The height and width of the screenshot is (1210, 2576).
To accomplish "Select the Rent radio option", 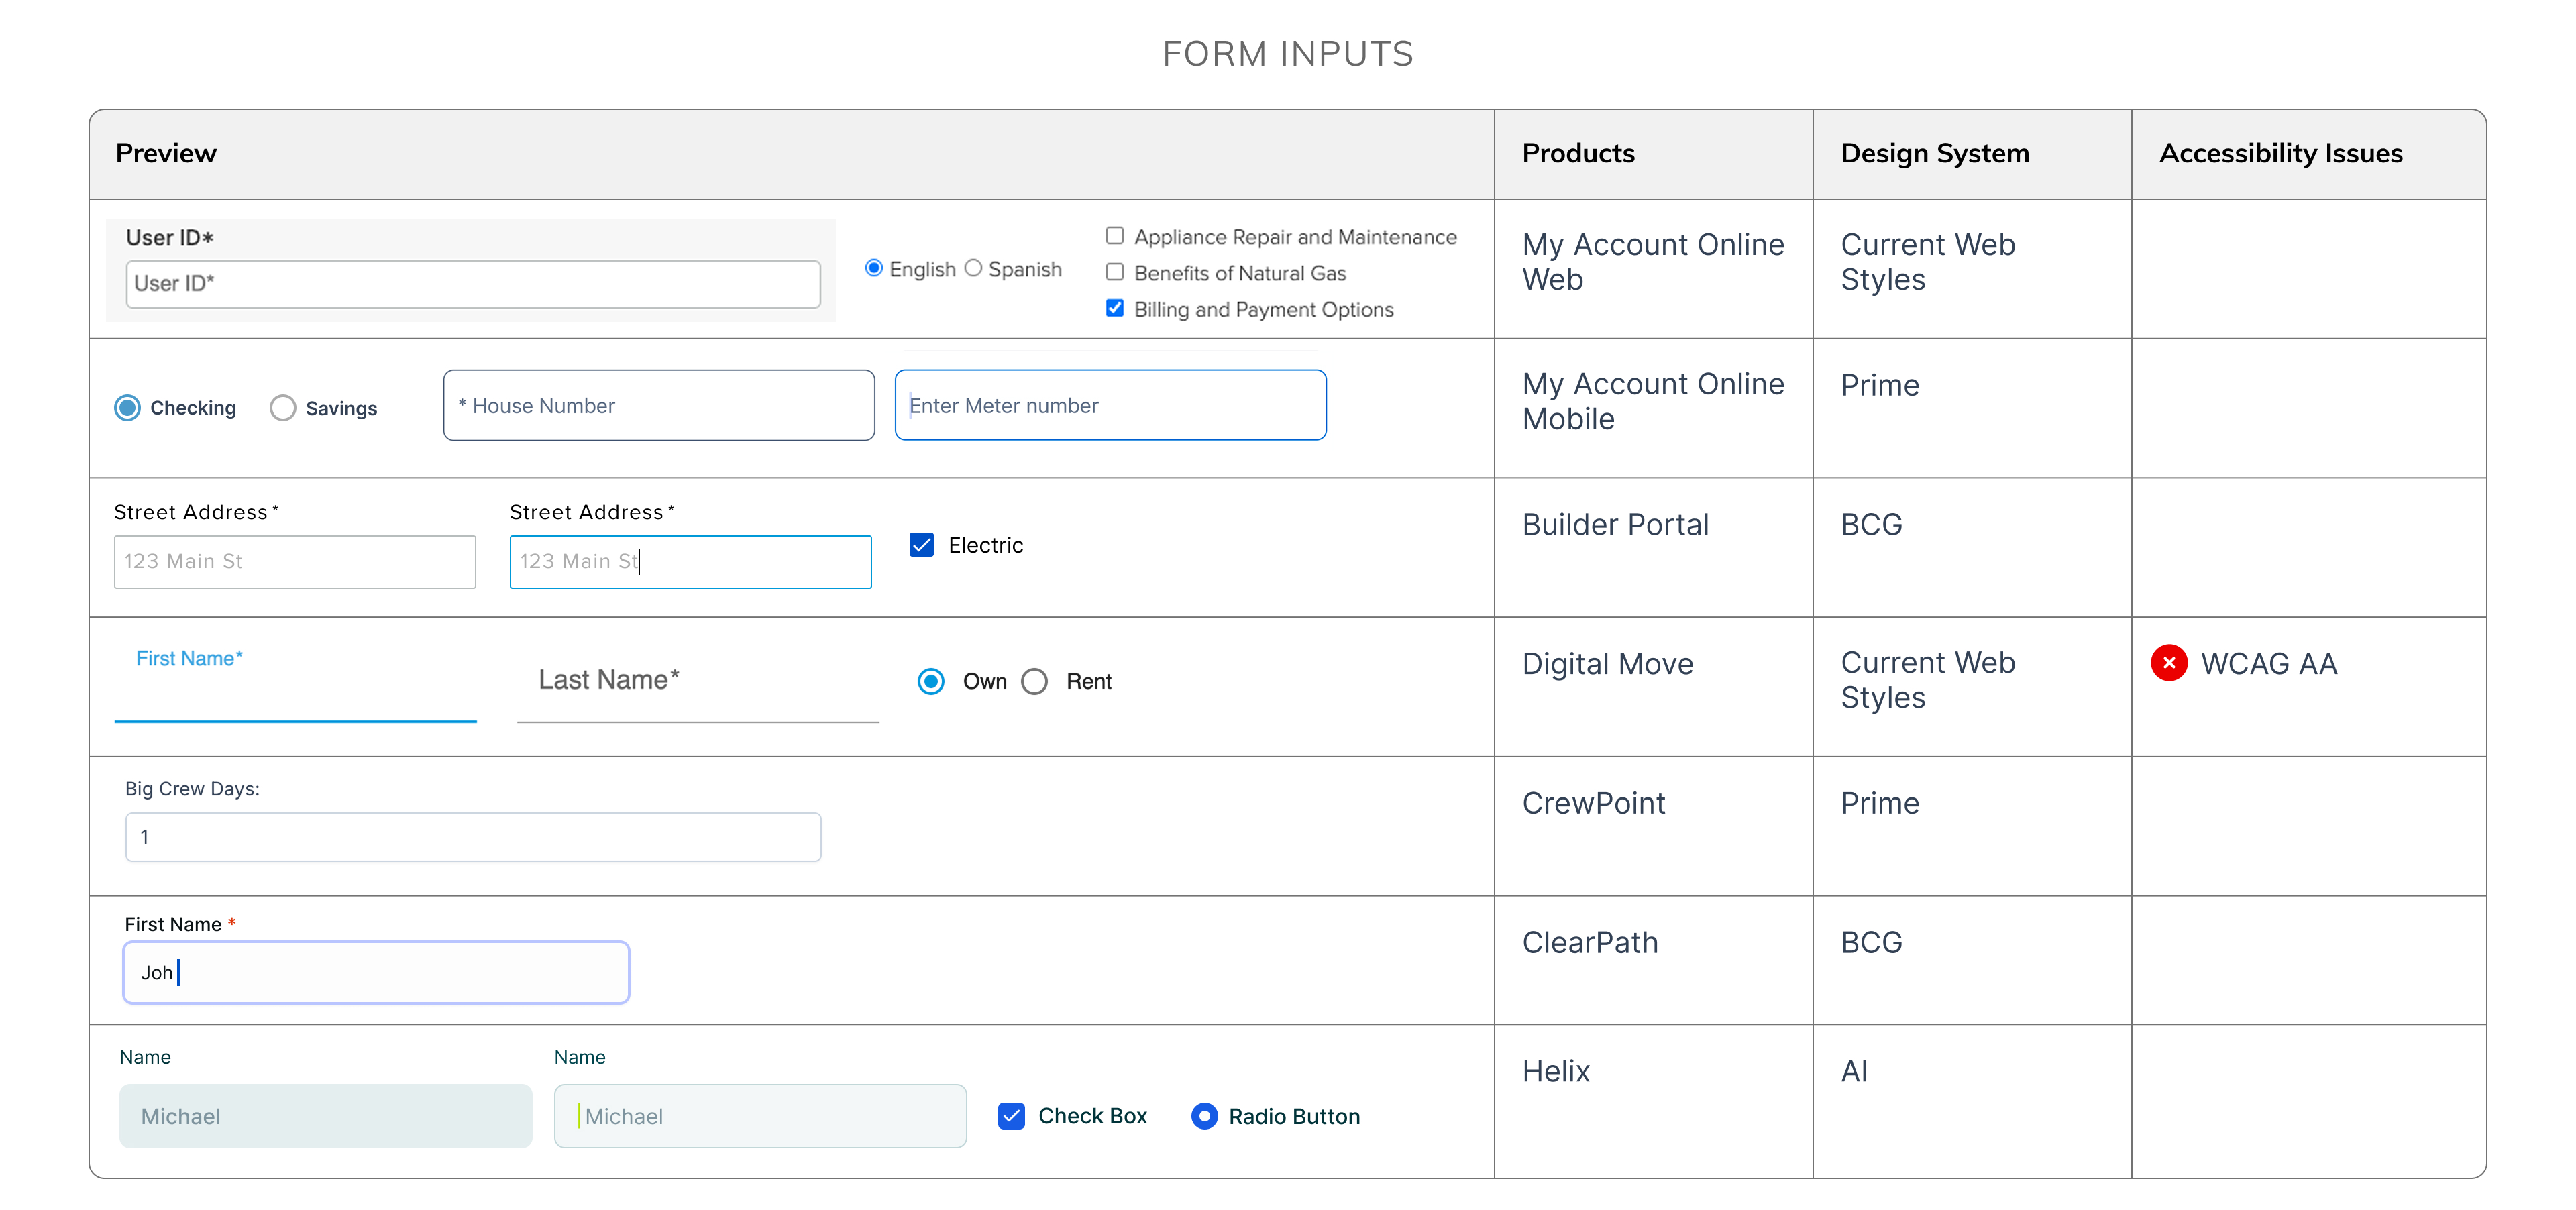I will [1034, 681].
